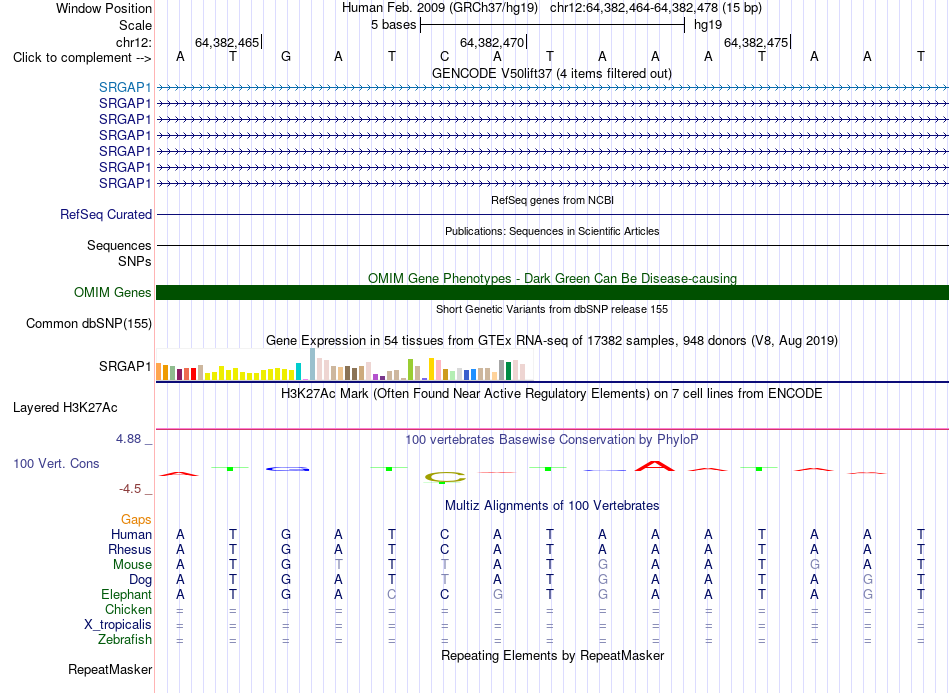Select the X_tropicalis species label

click(118, 625)
